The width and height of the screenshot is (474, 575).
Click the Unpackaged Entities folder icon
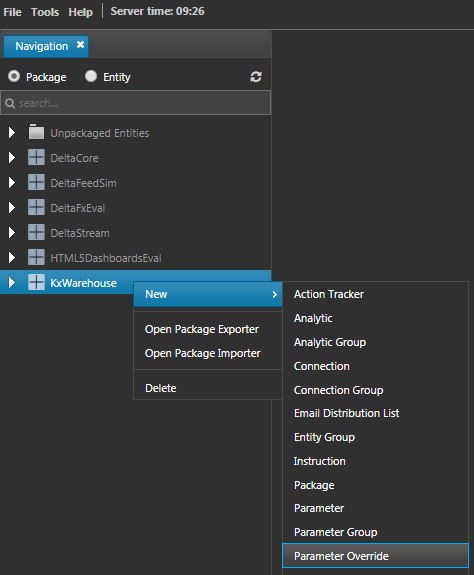pyautogui.click(x=36, y=132)
